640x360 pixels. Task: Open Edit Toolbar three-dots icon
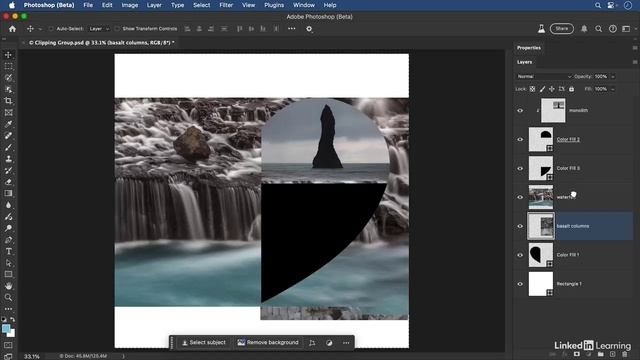click(8, 309)
